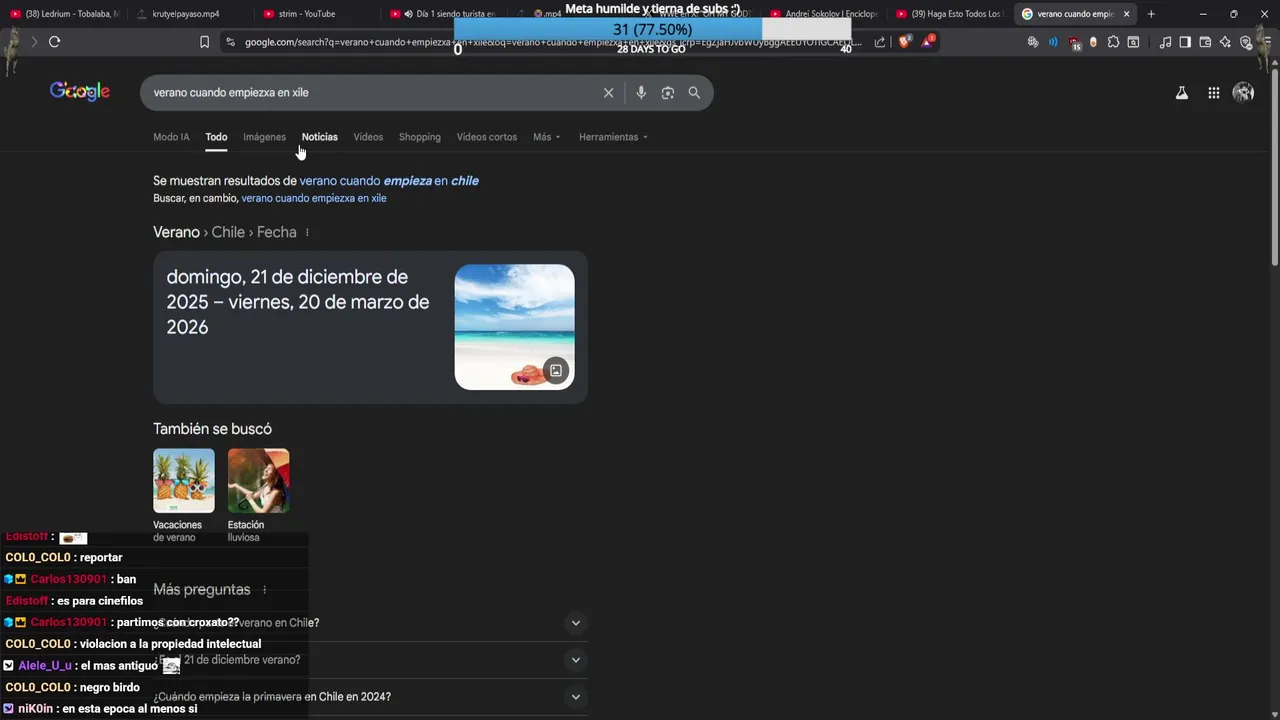Bookmark this page with the bookmark icon
Screen dimensions: 1280x720
pyautogui.click(x=204, y=42)
